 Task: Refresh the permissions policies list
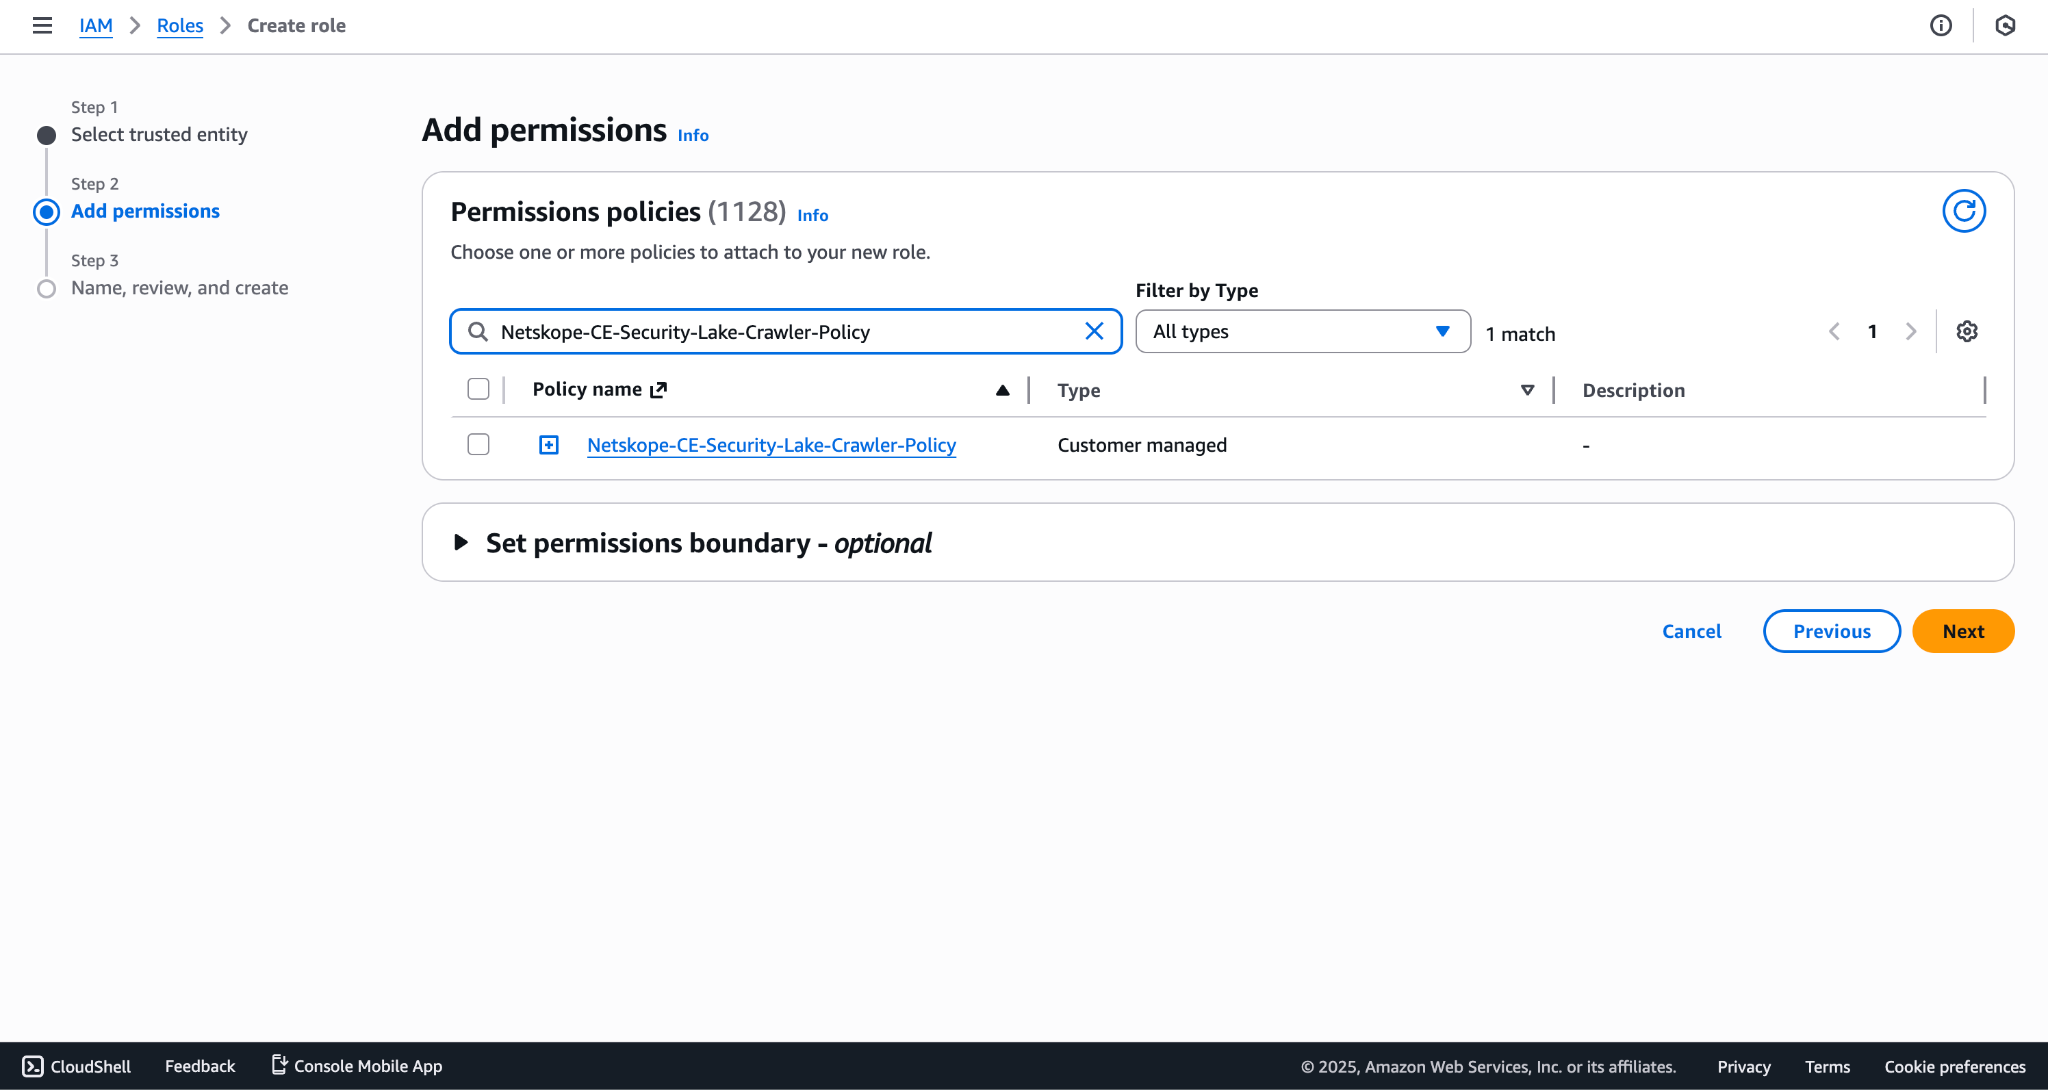pos(1964,211)
